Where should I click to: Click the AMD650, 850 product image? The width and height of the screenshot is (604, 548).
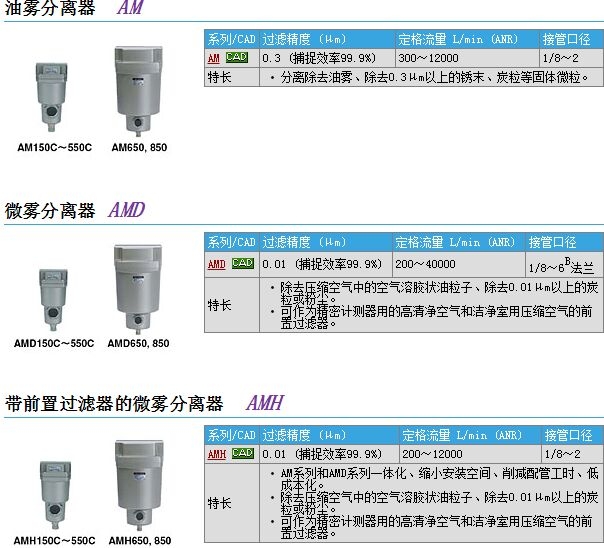click(x=132, y=288)
